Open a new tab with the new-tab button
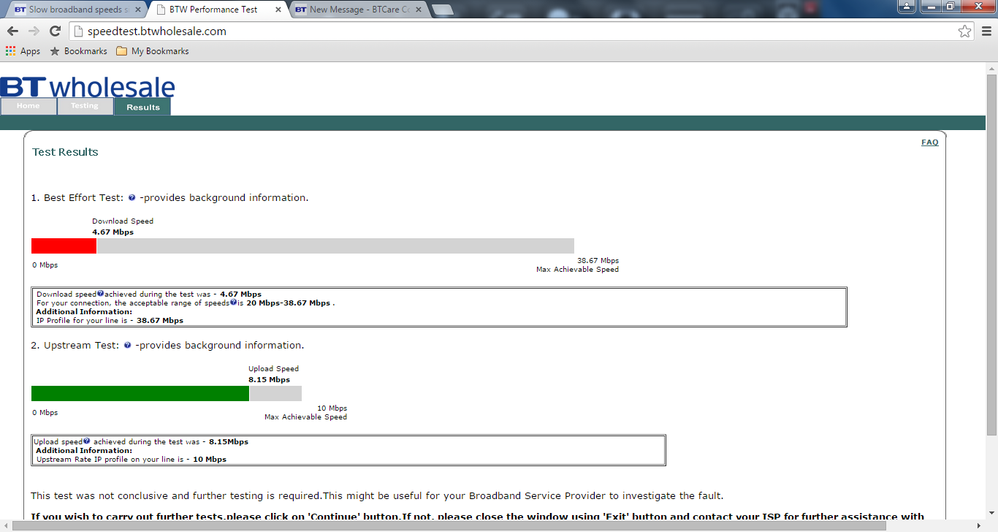998x532 pixels. [x=442, y=10]
